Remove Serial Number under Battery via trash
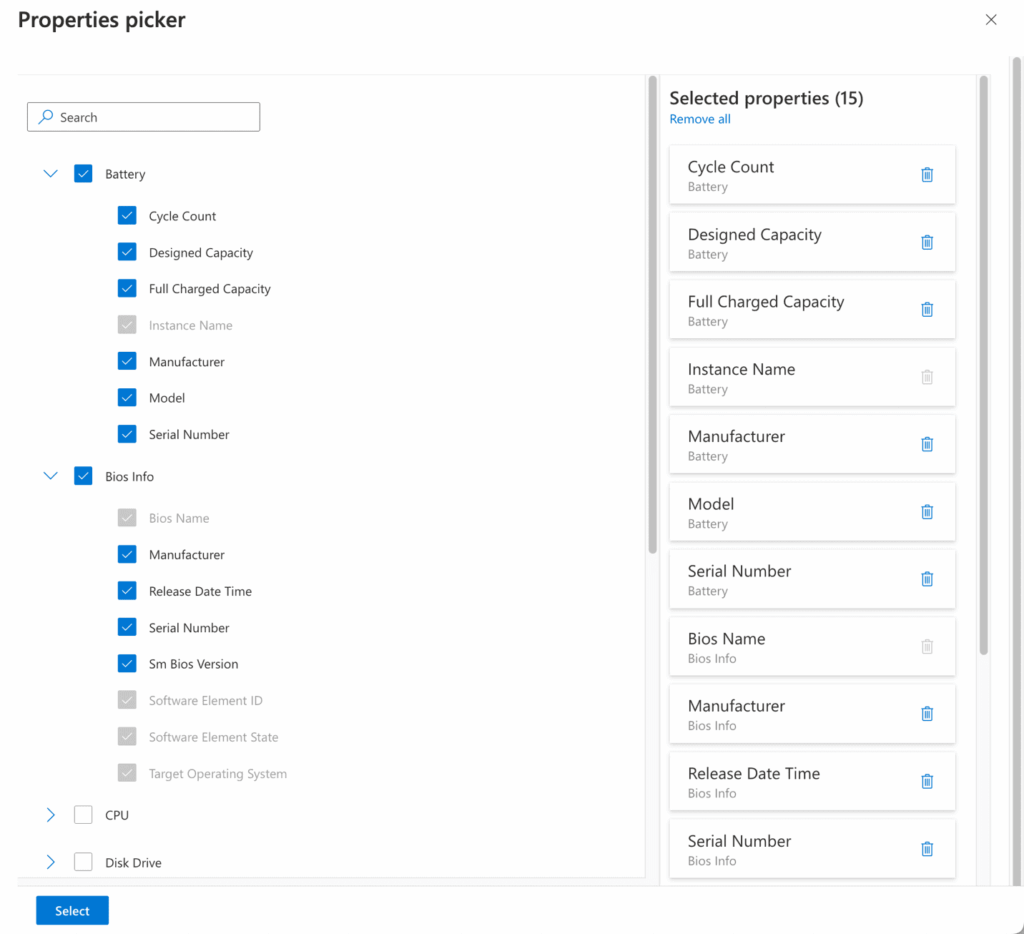The image size is (1024, 934). point(927,578)
